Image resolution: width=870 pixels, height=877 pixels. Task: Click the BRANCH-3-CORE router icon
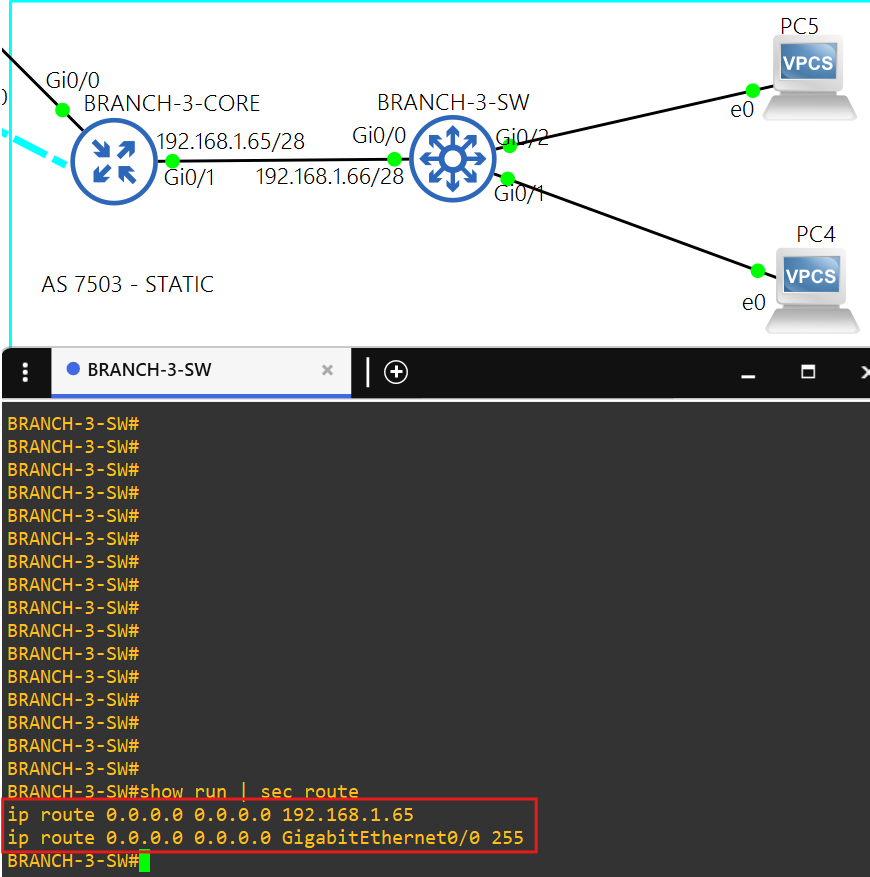[x=114, y=162]
